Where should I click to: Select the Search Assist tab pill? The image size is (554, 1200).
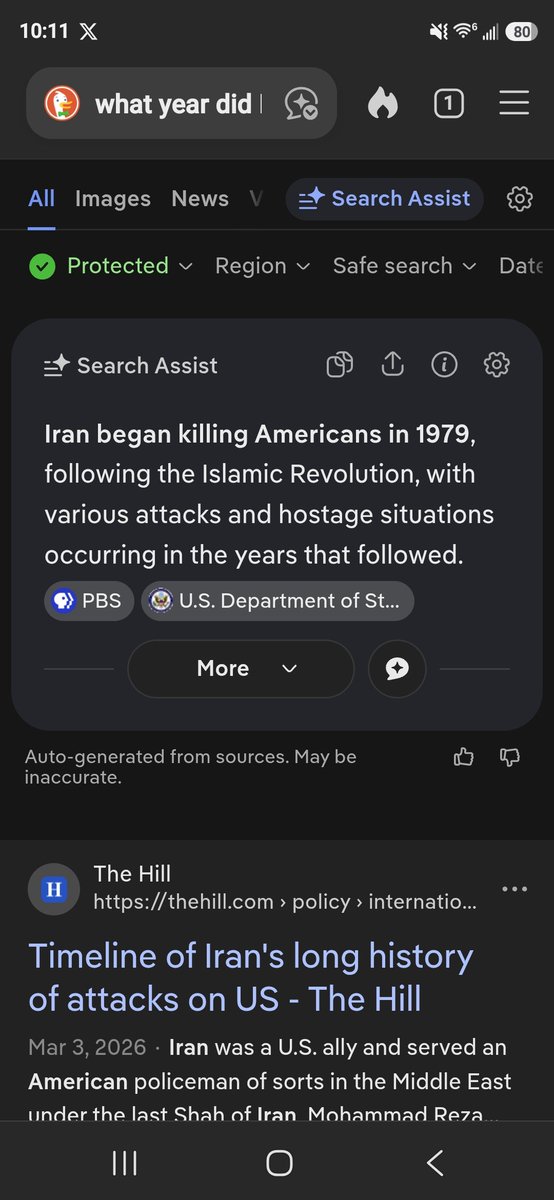[385, 199]
